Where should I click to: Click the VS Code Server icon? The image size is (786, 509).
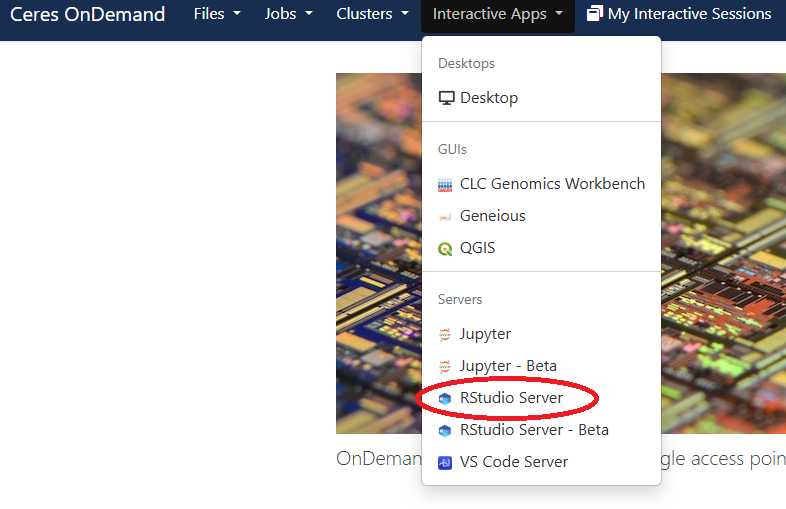[x=445, y=462]
